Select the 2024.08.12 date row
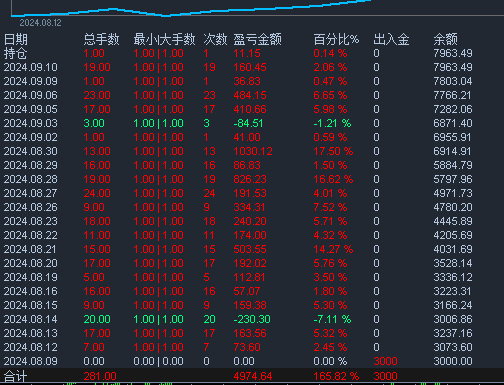Screen dimensions: 504x385 (x=31, y=347)
